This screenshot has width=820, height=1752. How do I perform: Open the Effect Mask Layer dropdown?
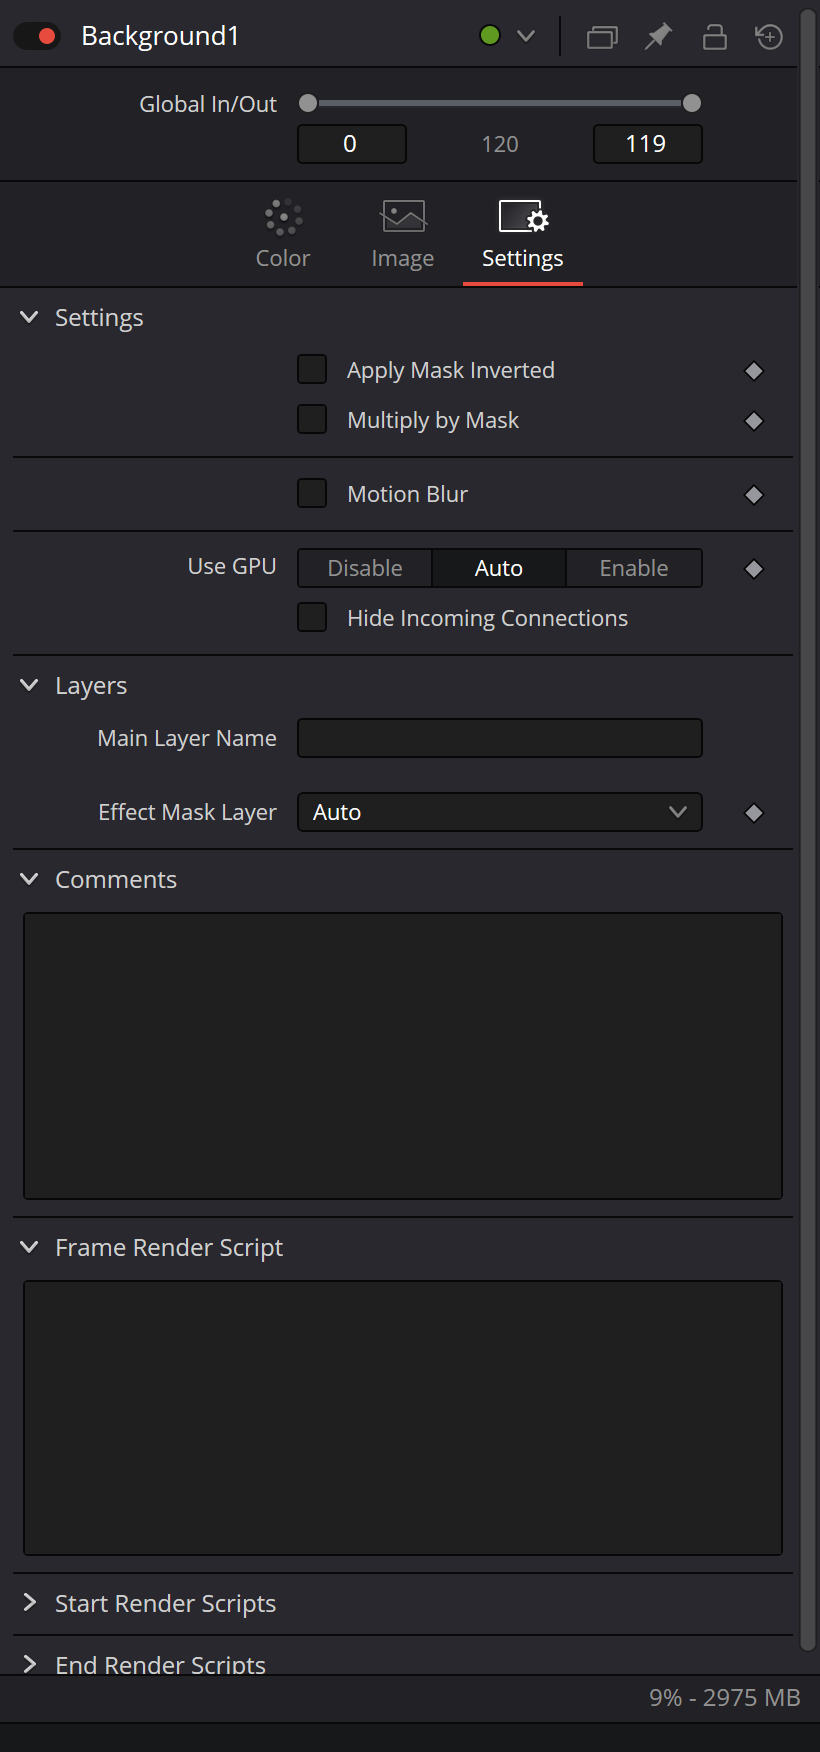coord(500,812)
